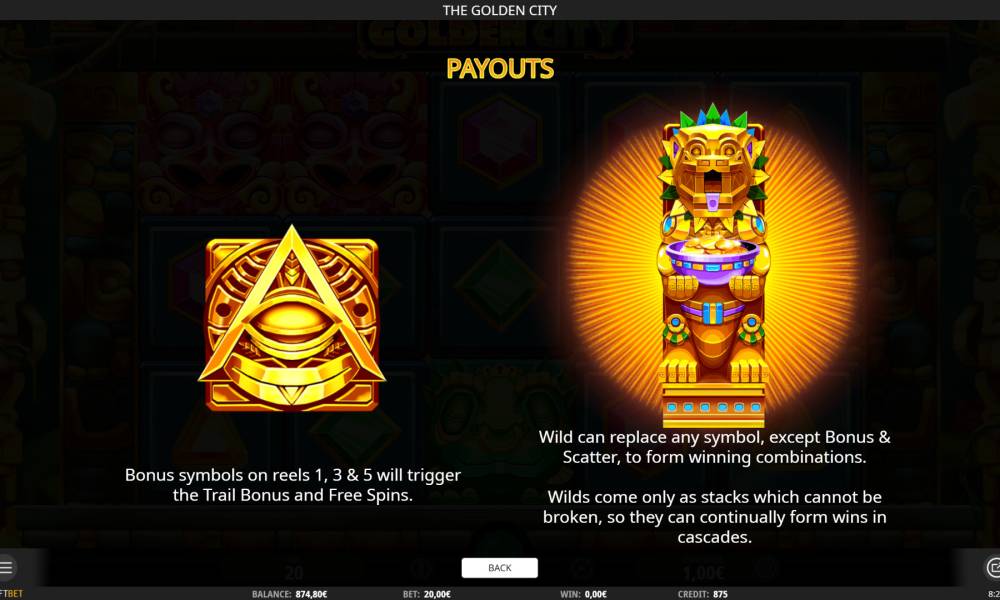Click the Bet 20,00€ readout
1000x600 pixels.
427,594
